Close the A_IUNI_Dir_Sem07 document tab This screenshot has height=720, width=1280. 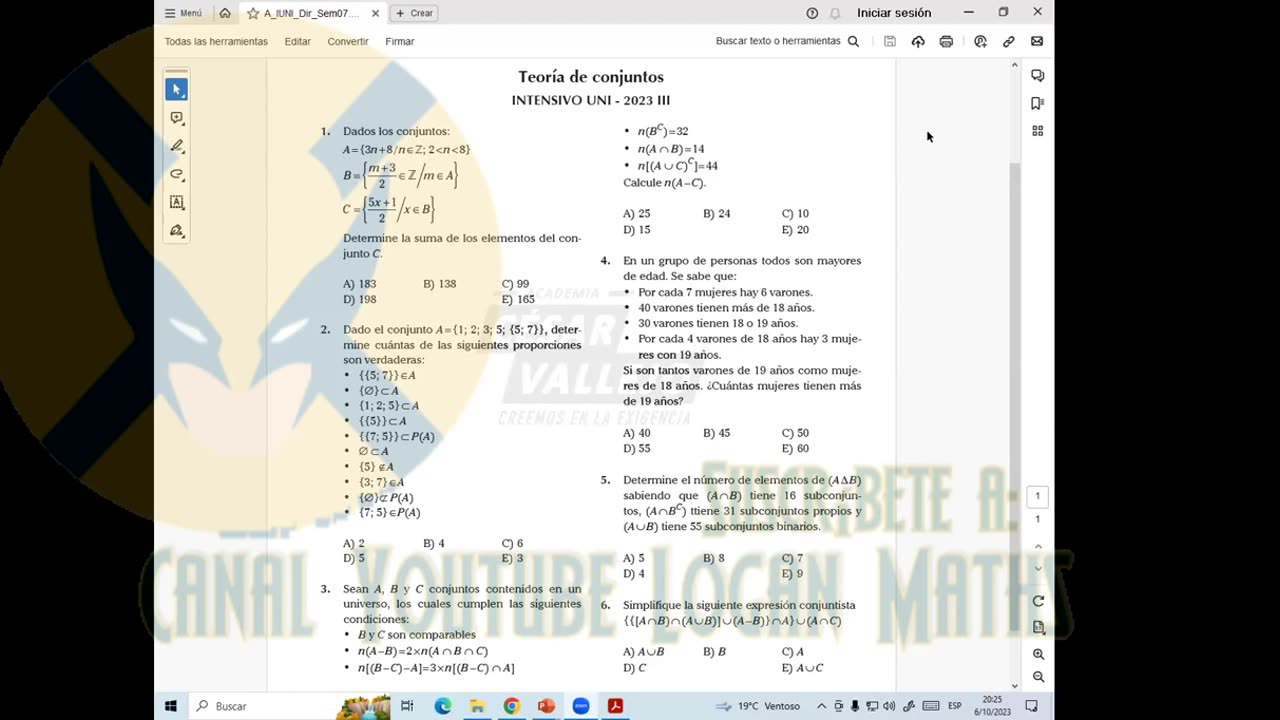(375, 13)
